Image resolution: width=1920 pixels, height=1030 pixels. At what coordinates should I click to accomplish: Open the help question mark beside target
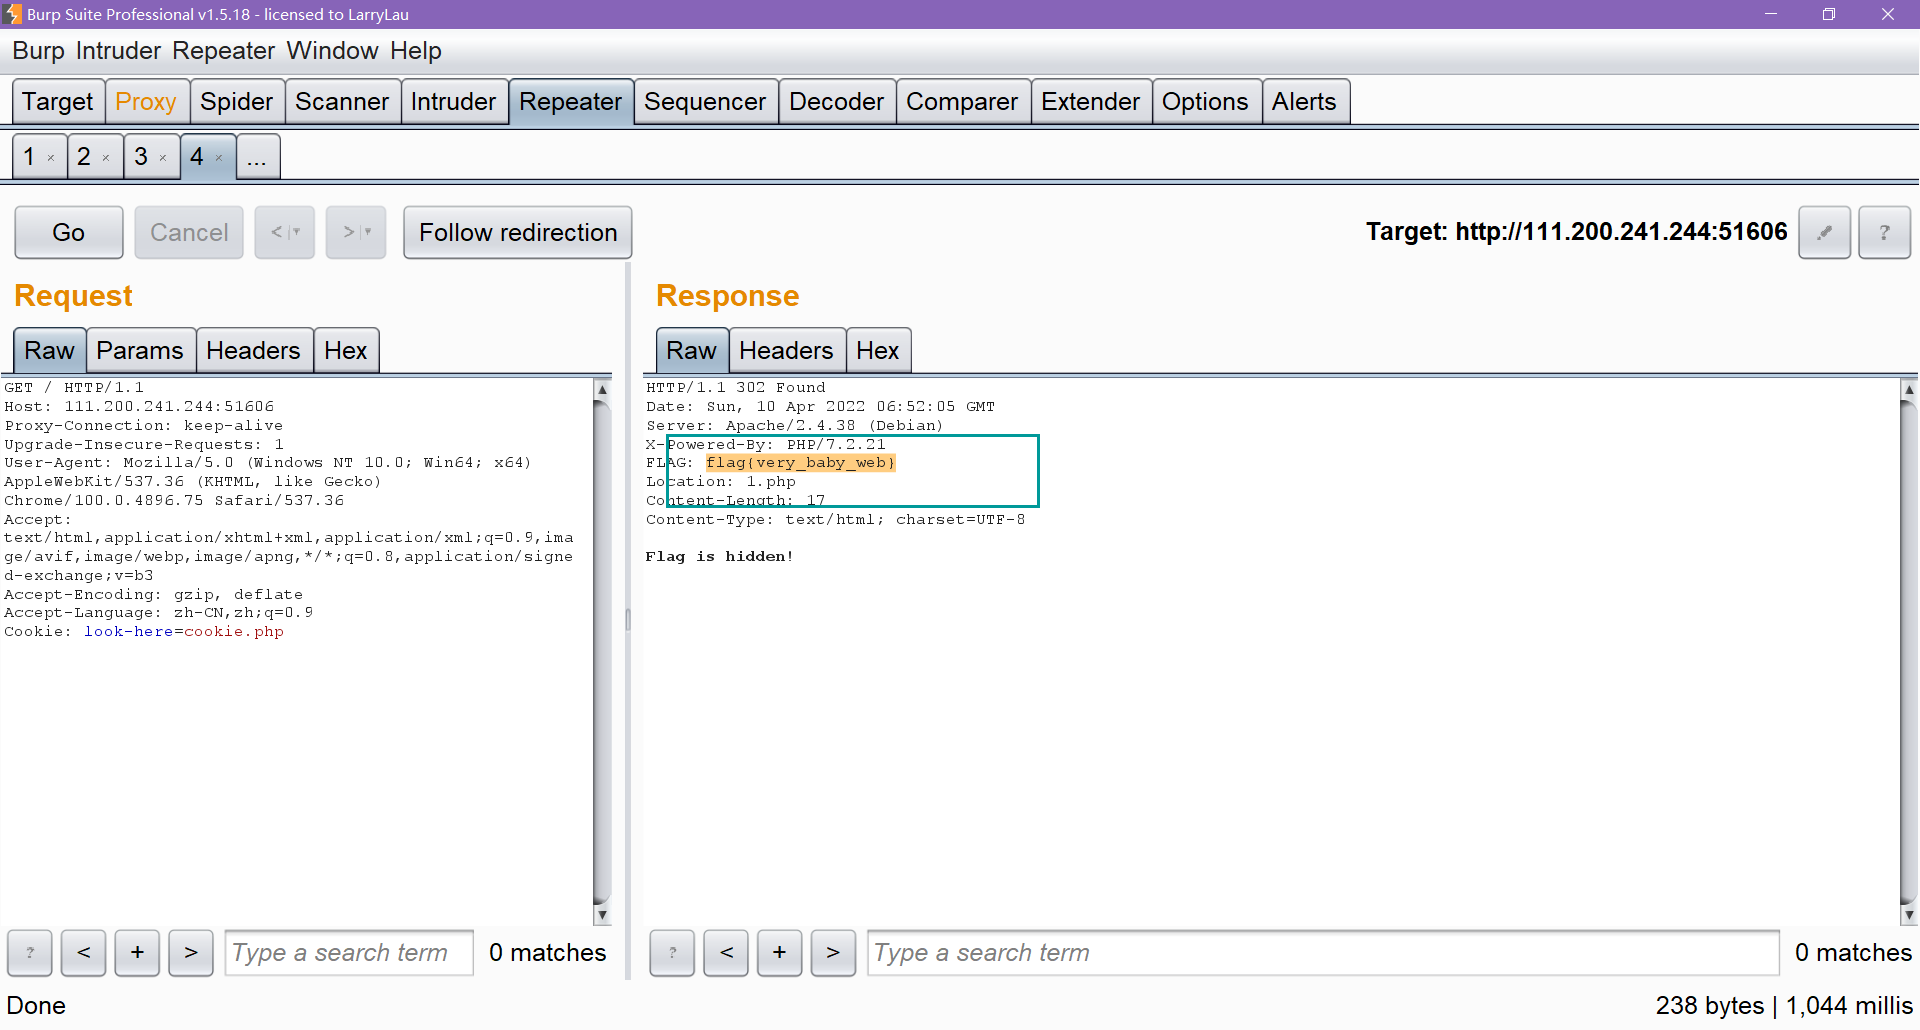click(x=1884, y=232)
